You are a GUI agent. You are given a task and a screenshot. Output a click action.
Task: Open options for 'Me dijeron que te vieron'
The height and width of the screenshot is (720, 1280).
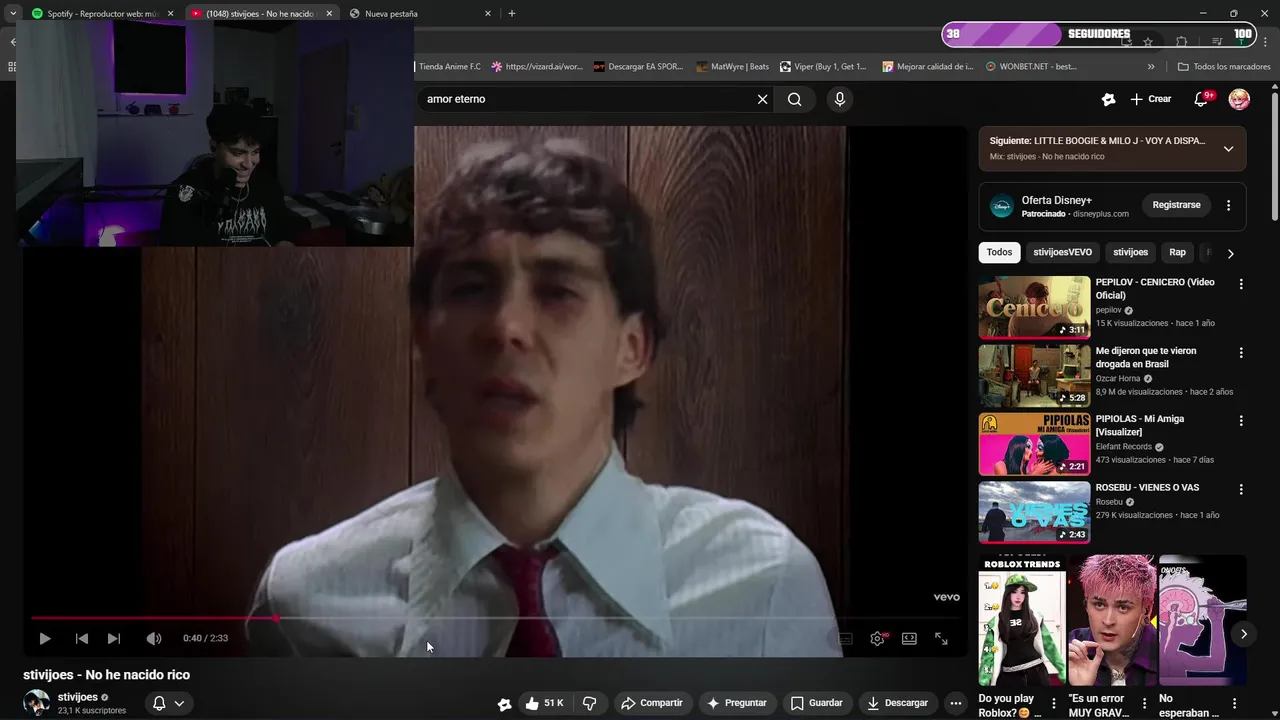(1241, 353)
